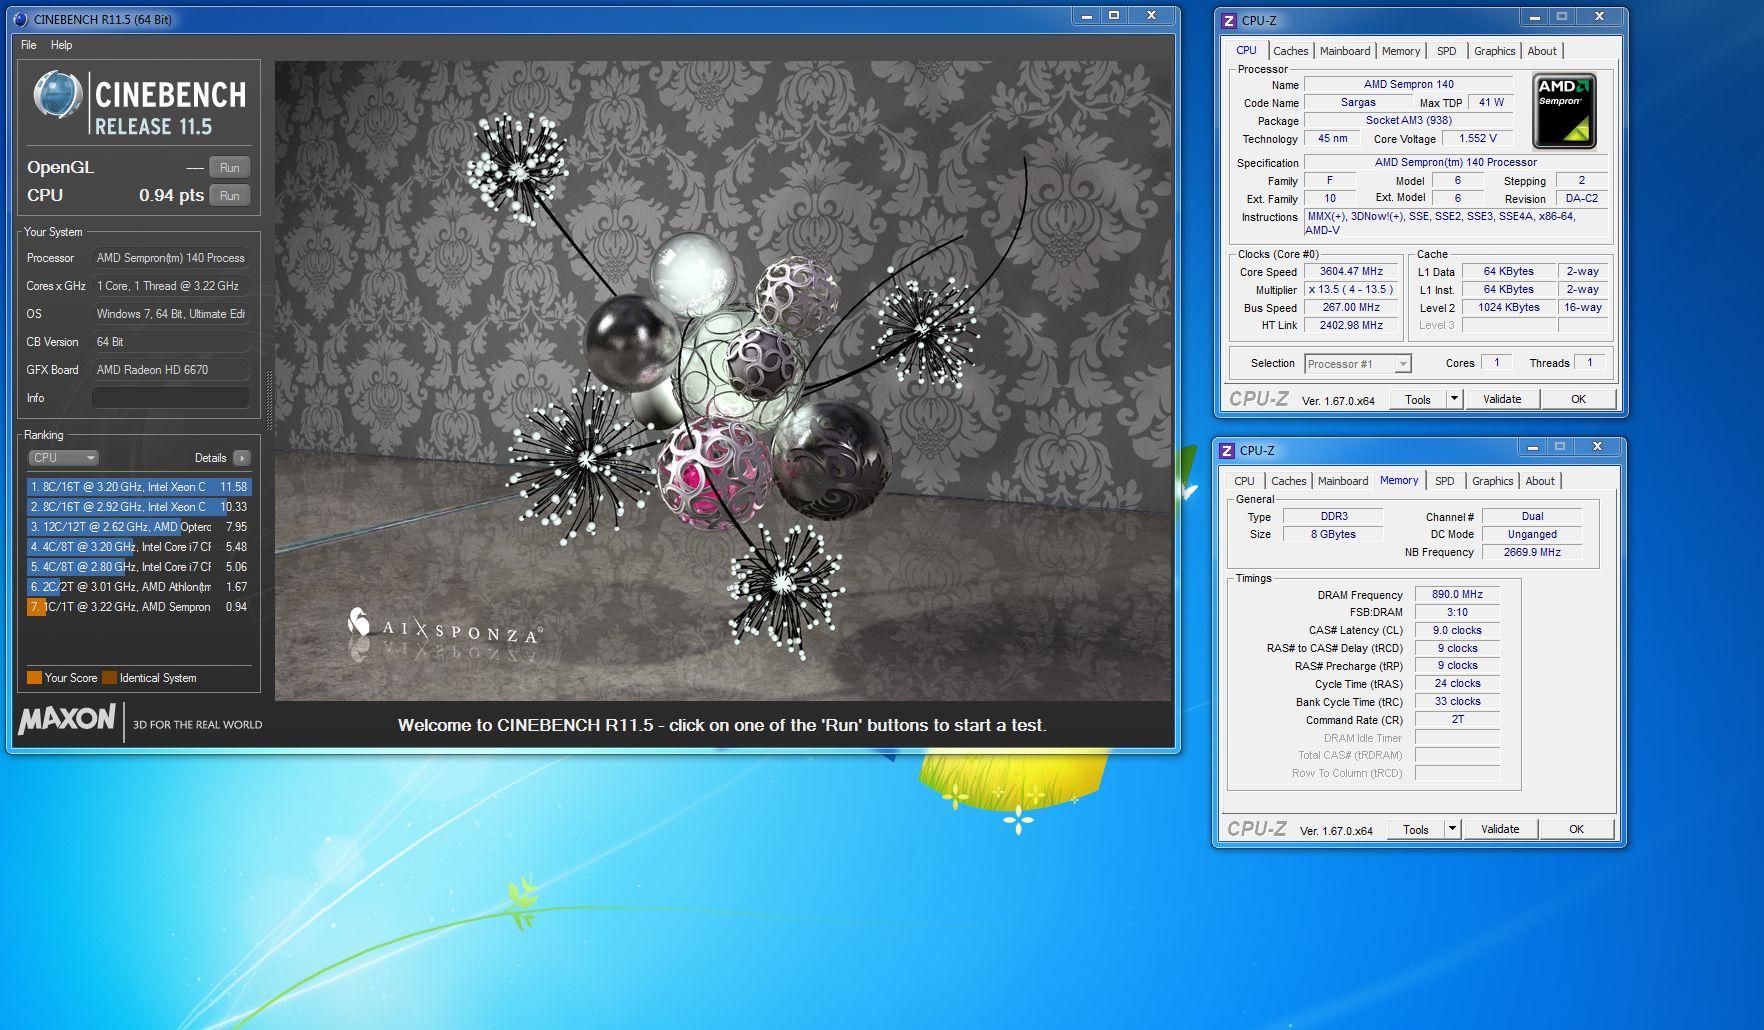Switch to CPU tab in lower CPU-Z window
Image resolution: width=1764 pixels, height=1030 pixels.
tap(1245, 481)
